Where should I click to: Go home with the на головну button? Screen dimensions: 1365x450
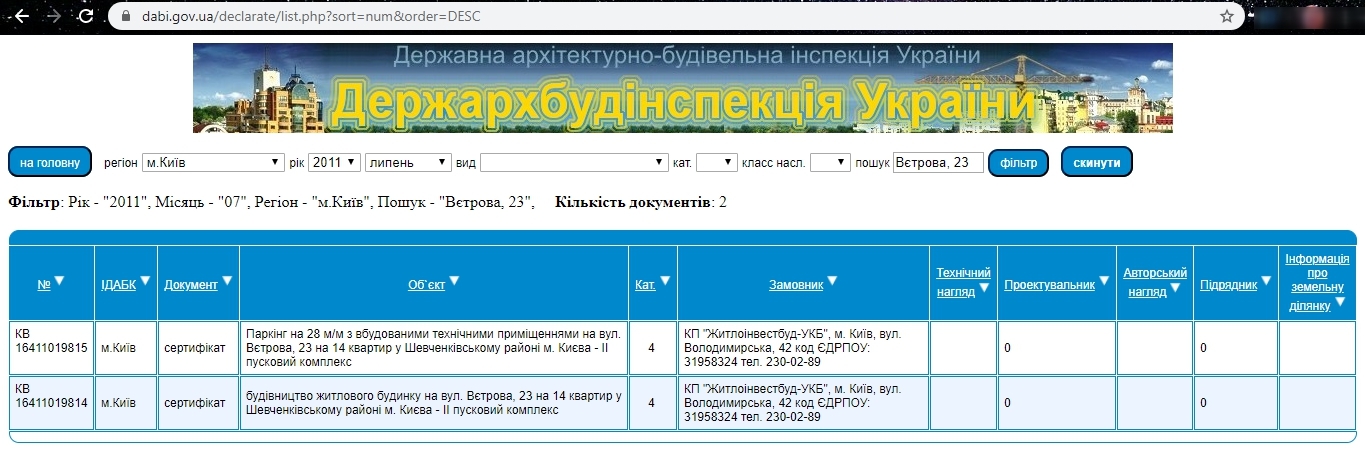click(50, 162)
